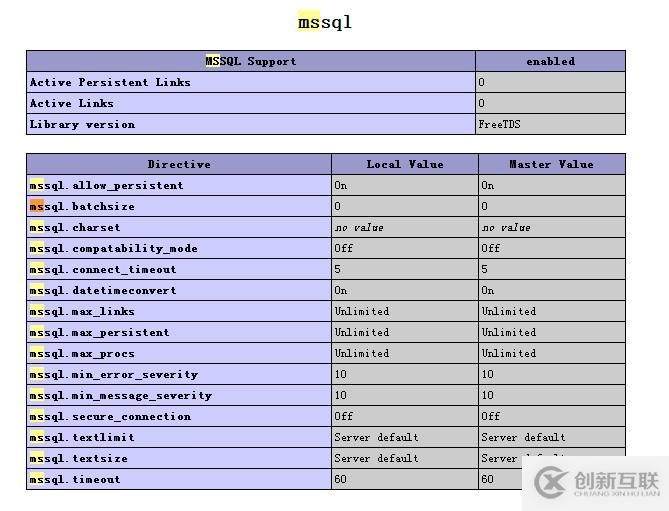Click the mssql.connect_timeout directive

pyautogui.click(x=103, y=269)
